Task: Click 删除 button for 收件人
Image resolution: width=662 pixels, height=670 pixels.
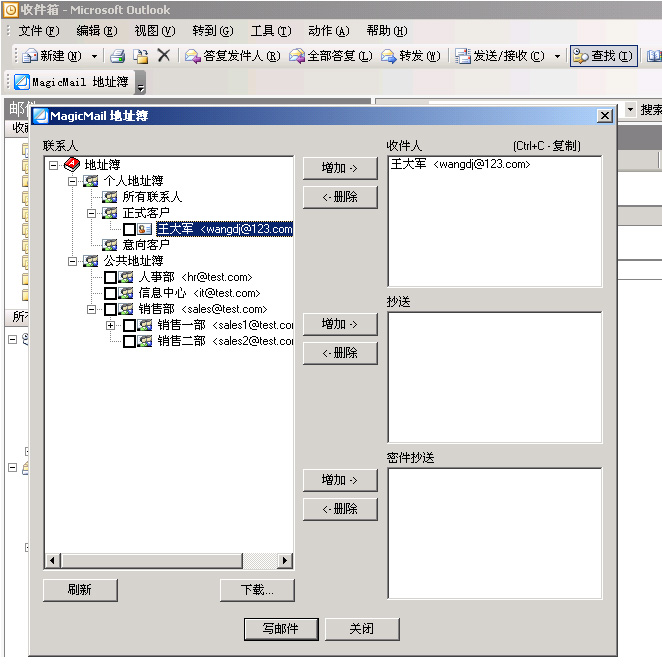Action: pyautogui.click(x=340, y=197)
